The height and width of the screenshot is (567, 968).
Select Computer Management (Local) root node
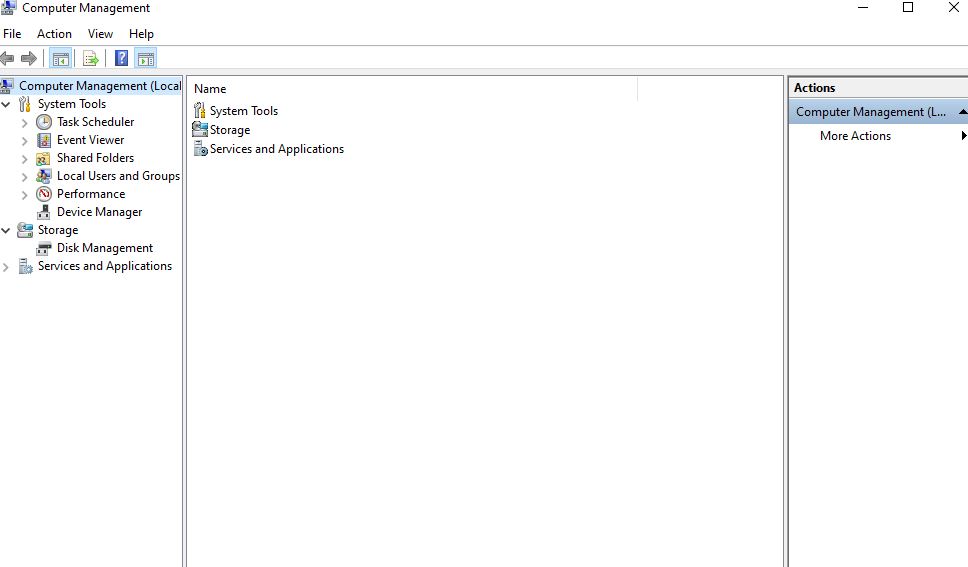[x=100, y=86]
